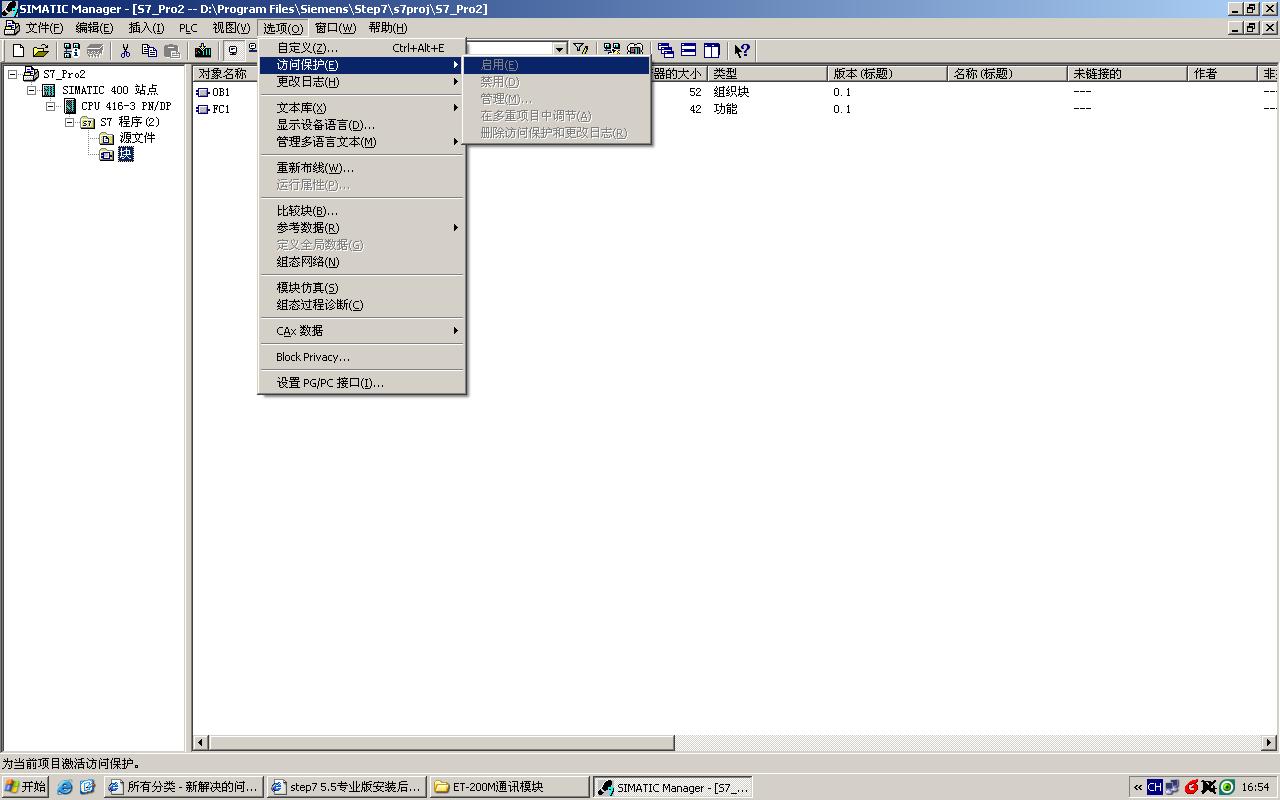Open the 视图 menu

tap(231, 28)
